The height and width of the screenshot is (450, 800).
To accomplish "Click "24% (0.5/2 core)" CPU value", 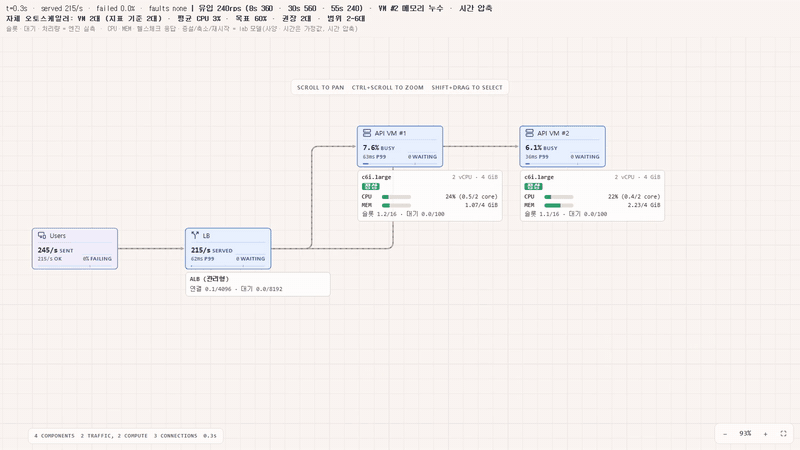I will click(471, 196).
